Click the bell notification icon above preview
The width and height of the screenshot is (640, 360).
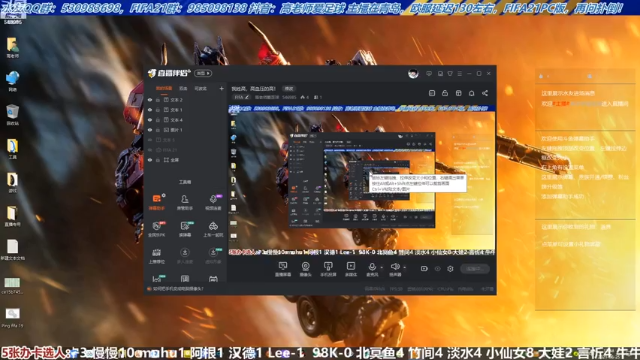click(471, 93)
